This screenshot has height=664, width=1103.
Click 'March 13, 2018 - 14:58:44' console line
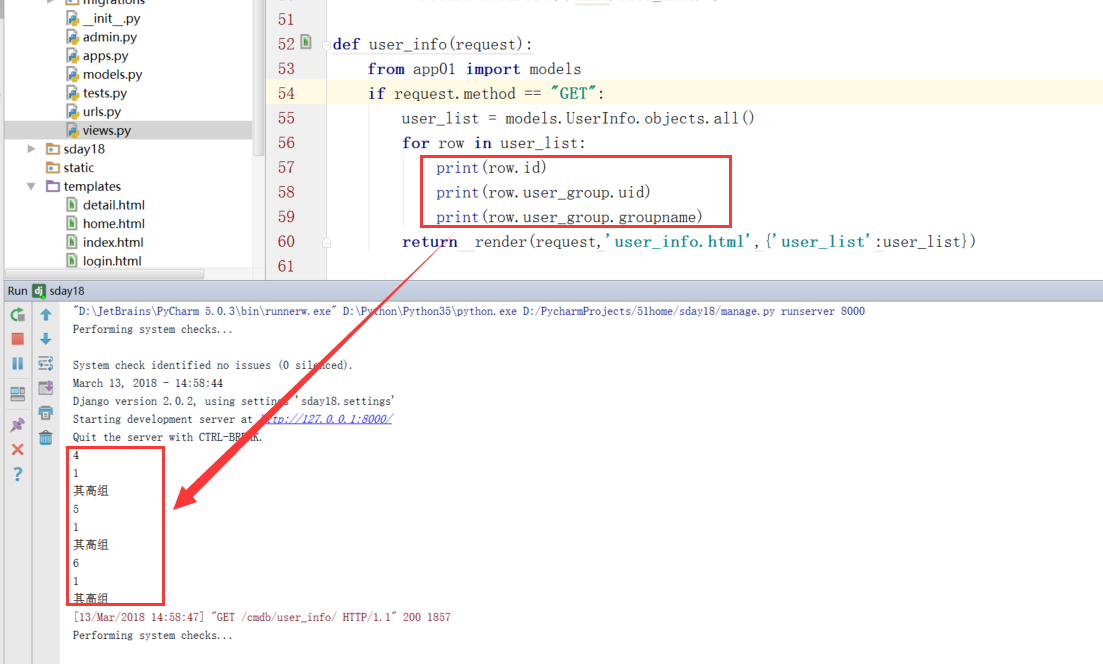tap(148, 383)
